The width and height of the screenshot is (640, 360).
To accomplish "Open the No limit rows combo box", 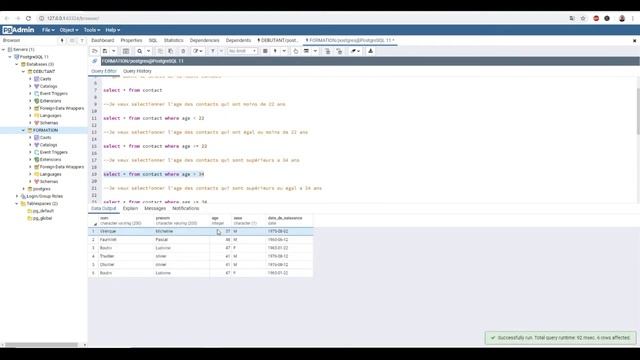I will [x=242, y=51].
